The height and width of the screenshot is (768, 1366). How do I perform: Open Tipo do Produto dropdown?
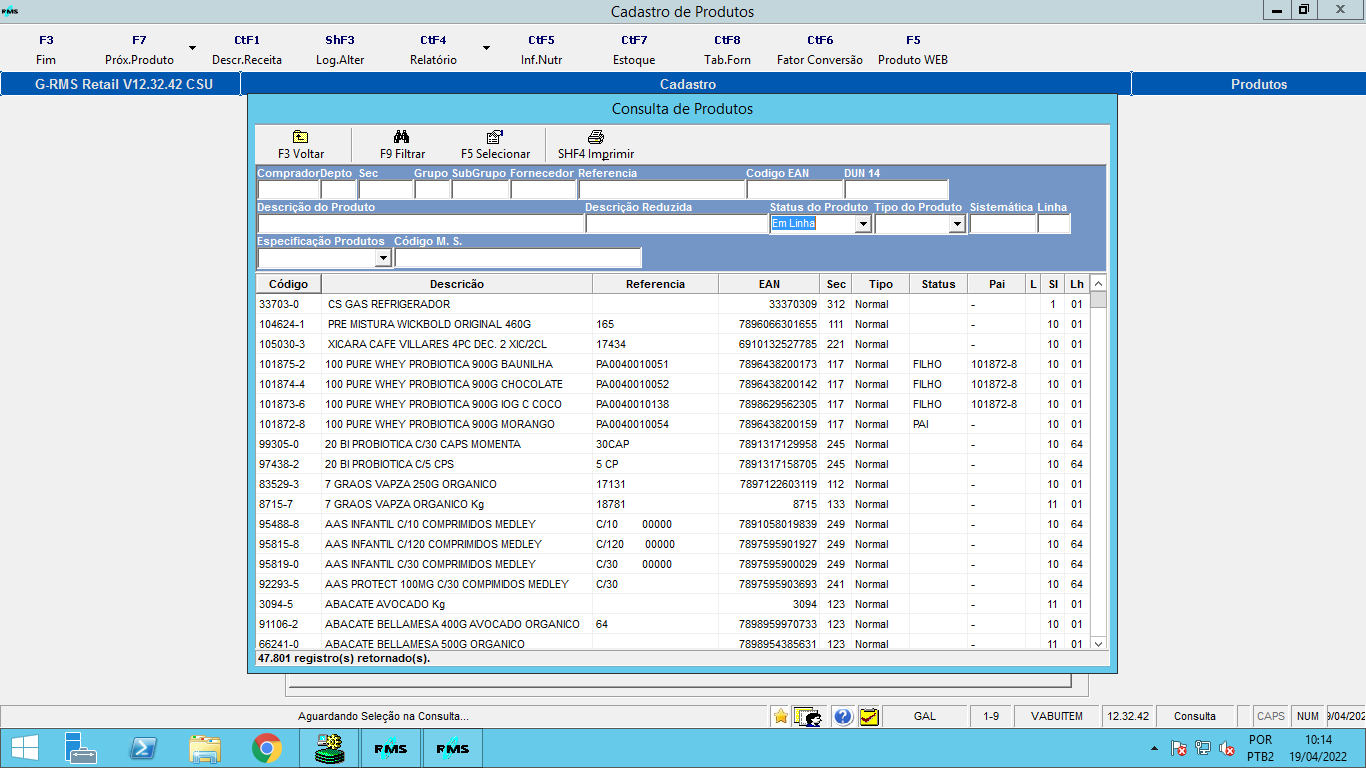(957, 224)
